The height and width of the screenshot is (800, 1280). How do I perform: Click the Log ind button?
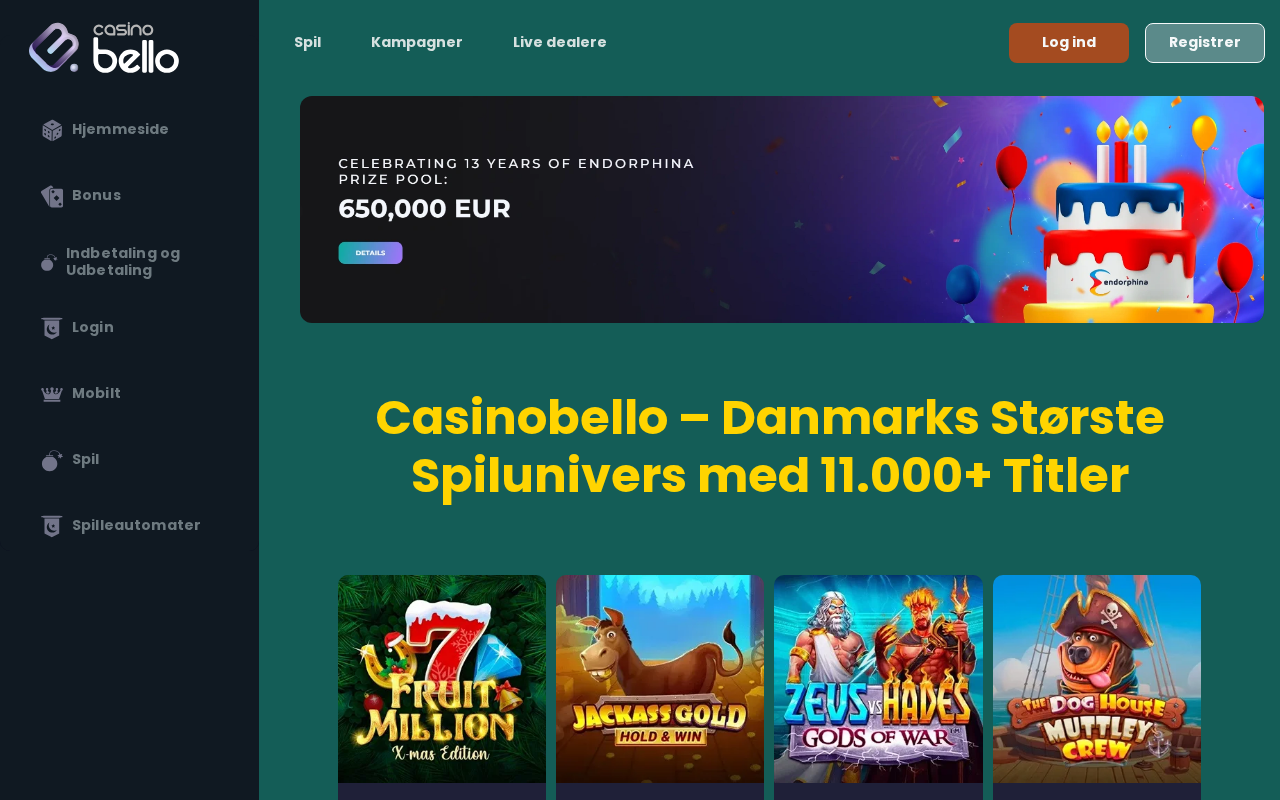pyautogui.click(x=1069, y=43)
